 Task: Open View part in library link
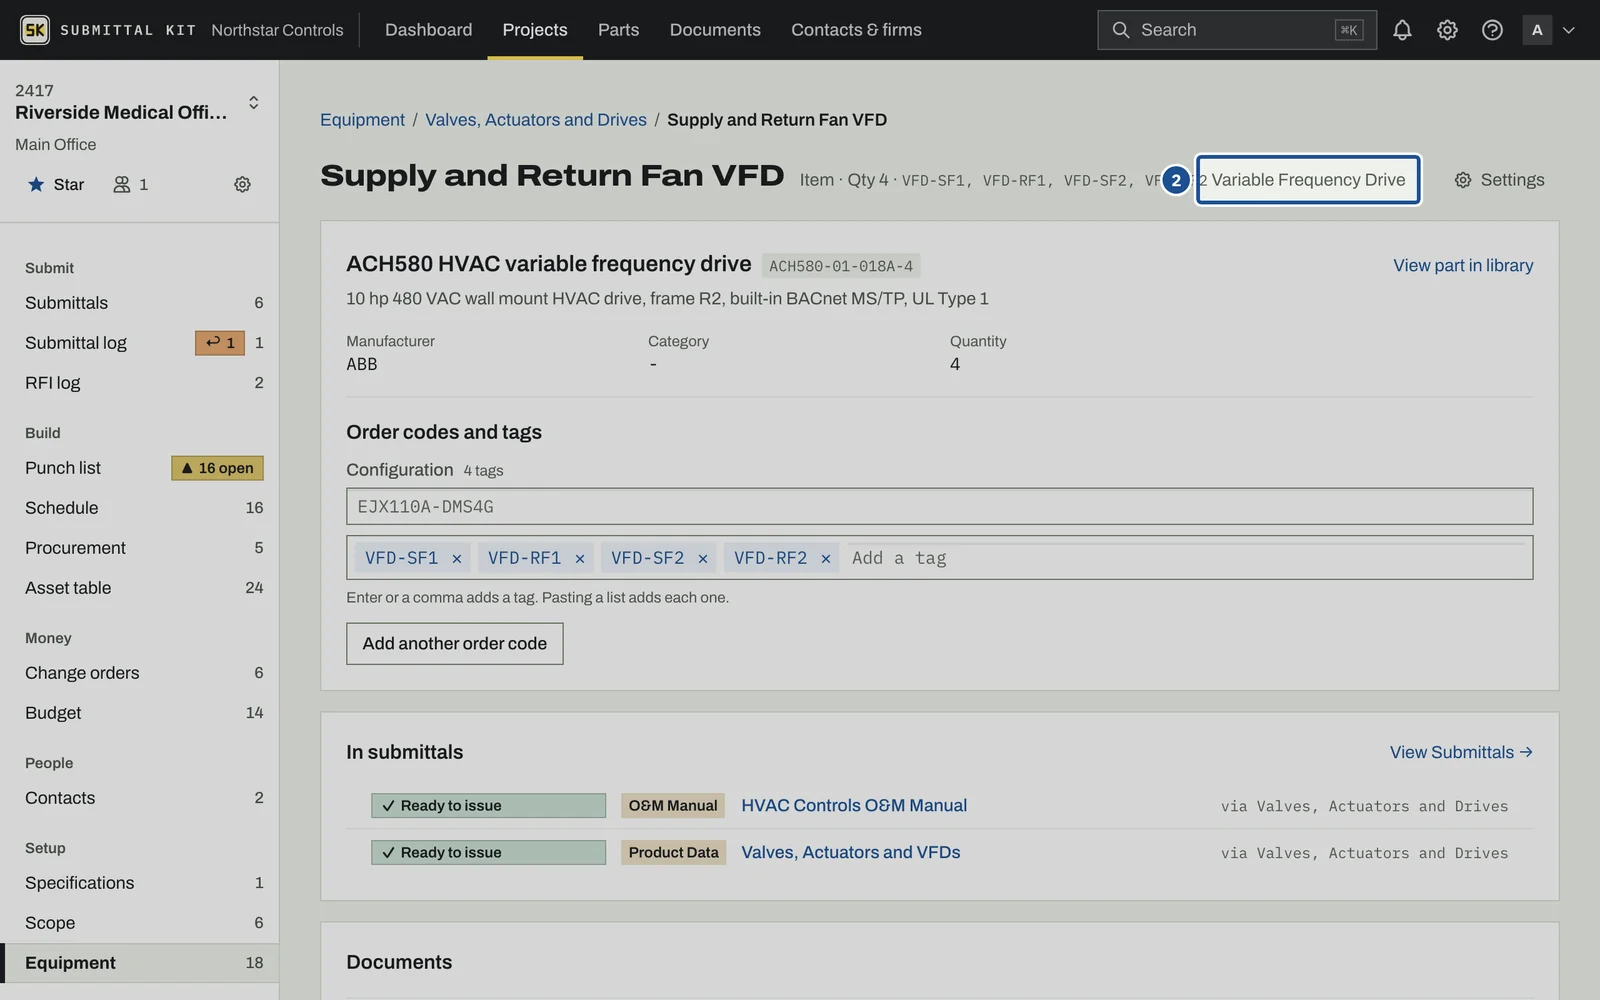1463,265
